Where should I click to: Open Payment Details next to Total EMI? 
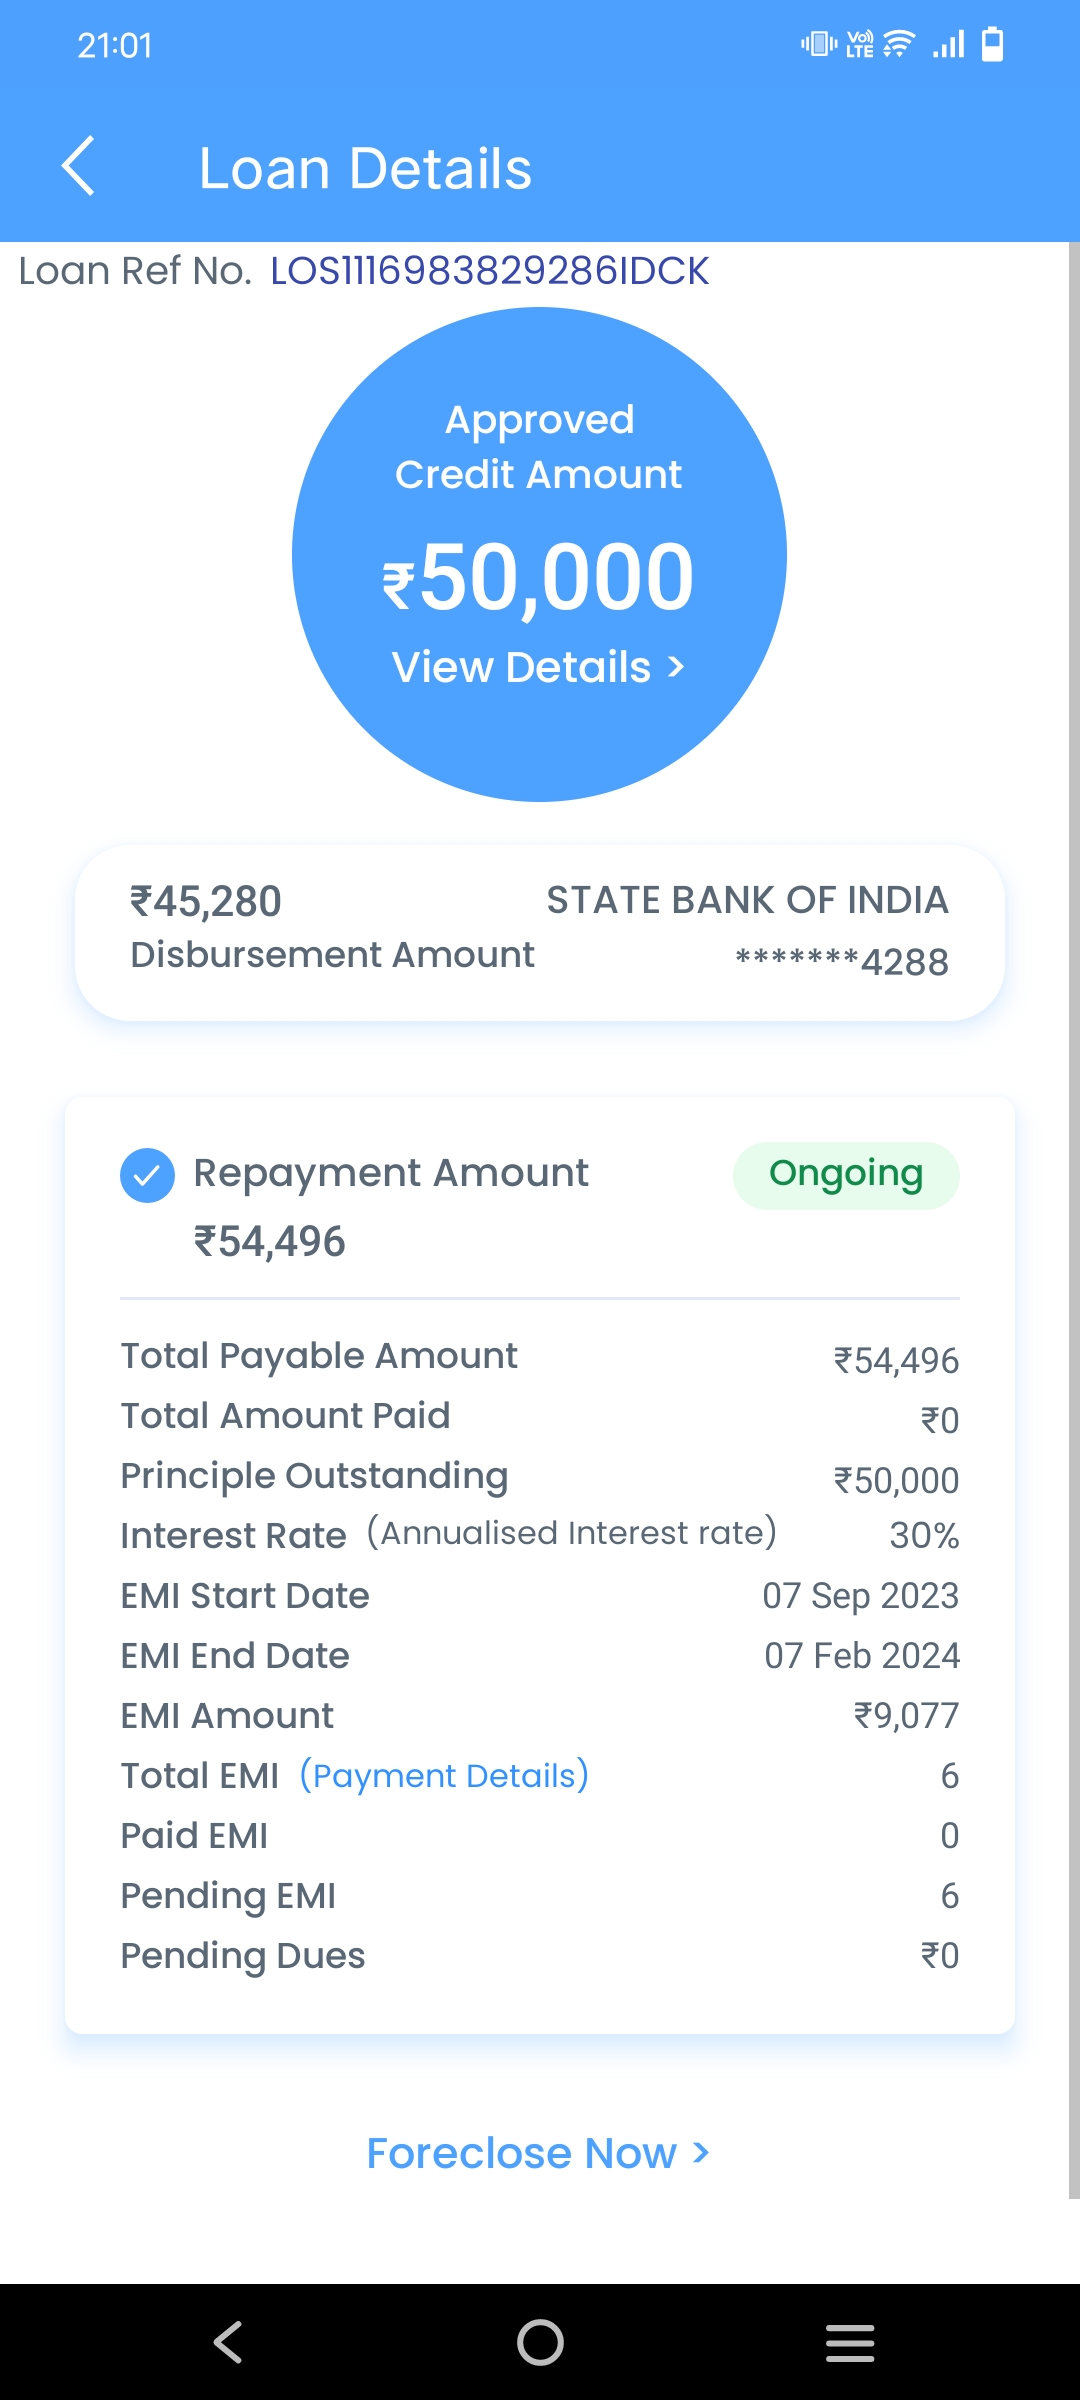click(444, 1776)
